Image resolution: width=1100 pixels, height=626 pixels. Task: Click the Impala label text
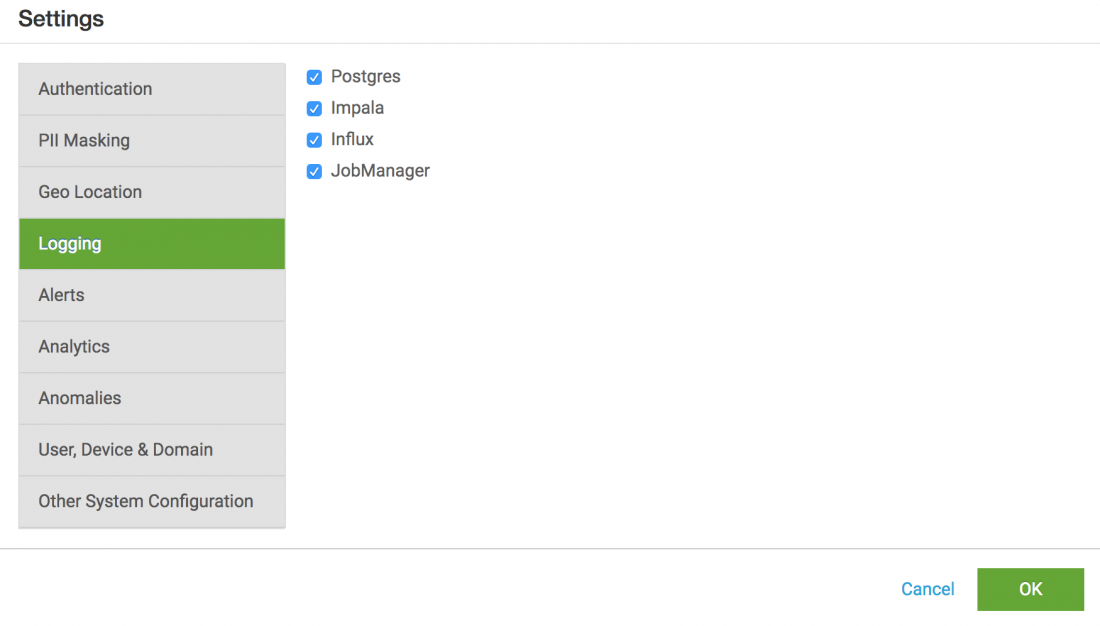357,108
